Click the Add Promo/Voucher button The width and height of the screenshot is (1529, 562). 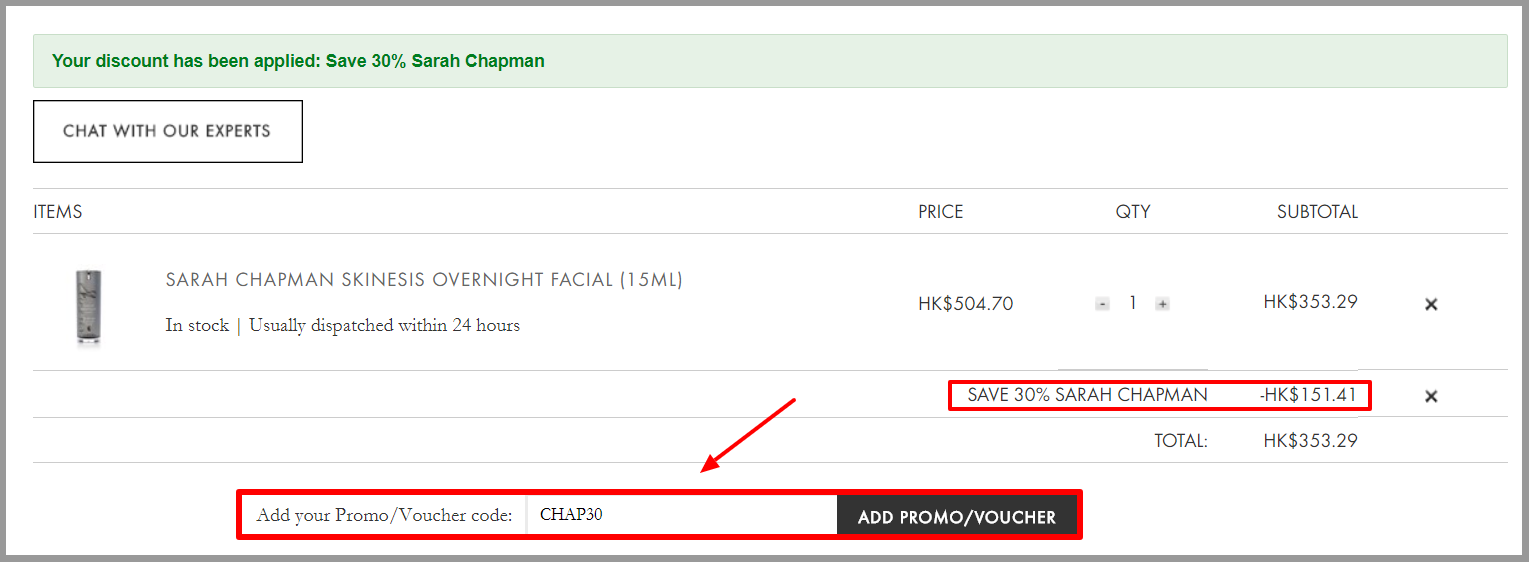pyautogui.click(x=957, y=516)
